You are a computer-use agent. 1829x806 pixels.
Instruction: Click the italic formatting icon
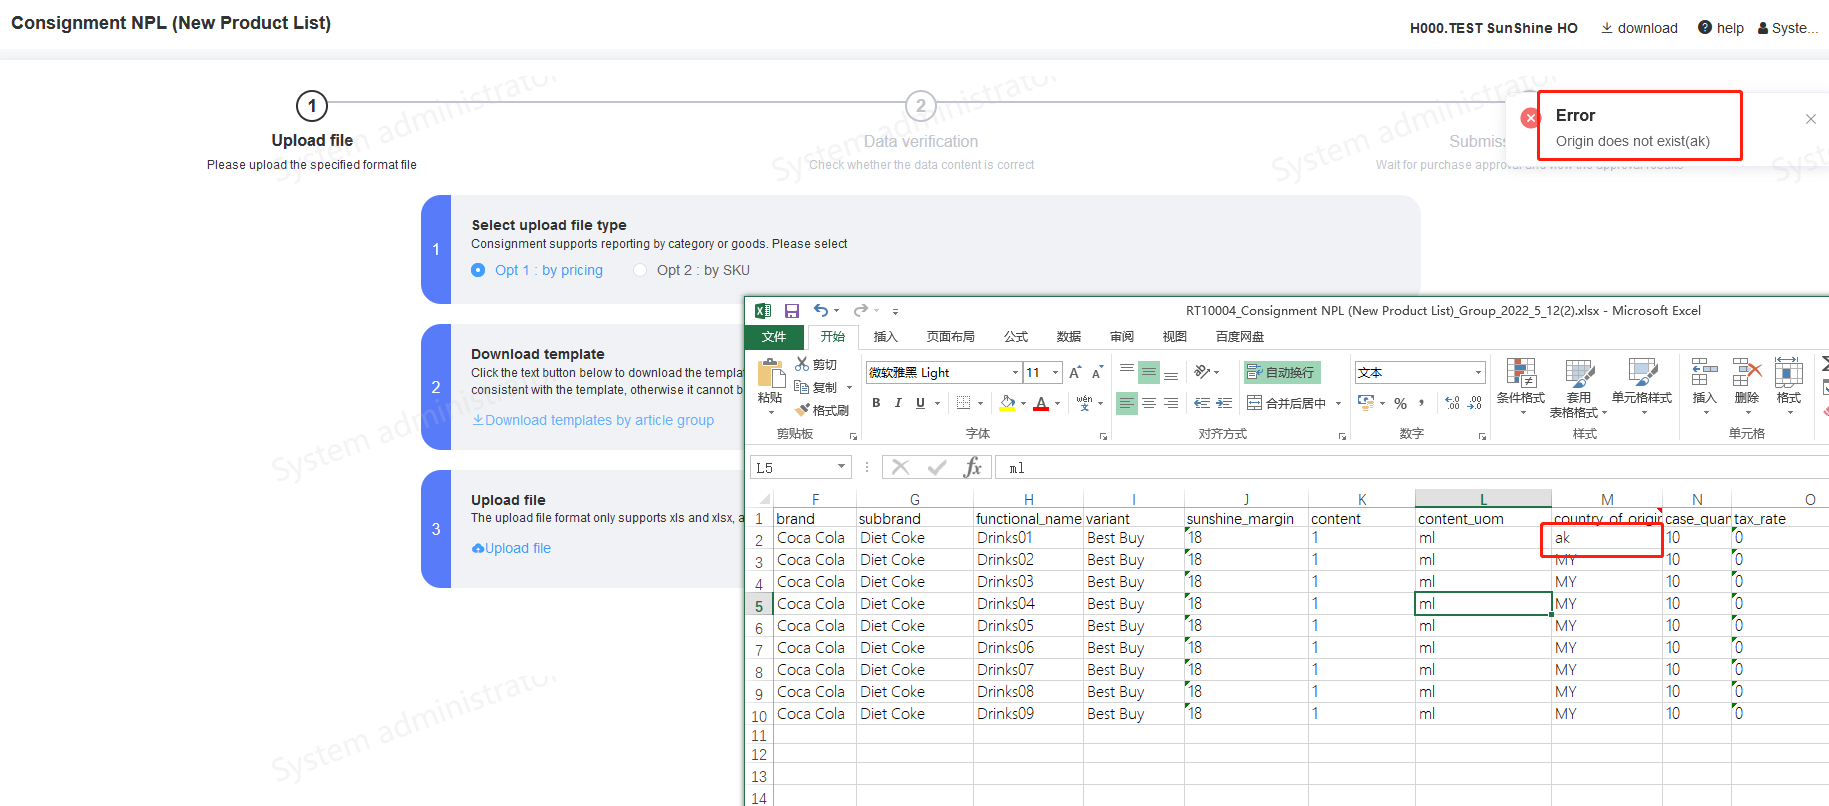[898, 403]
